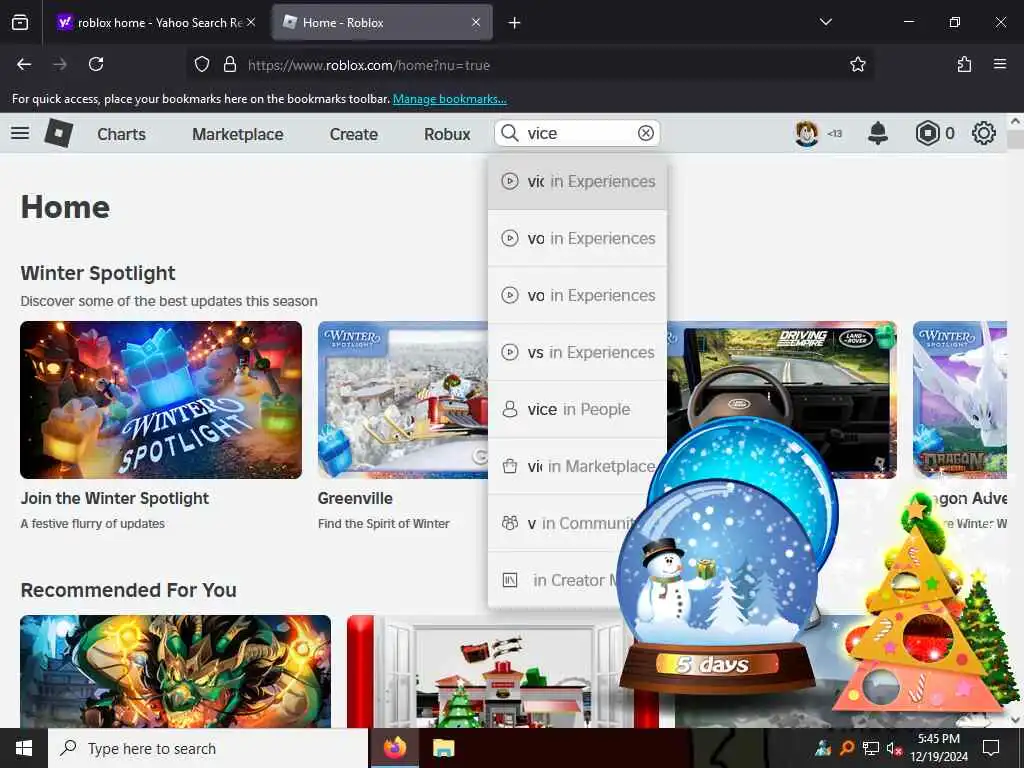The image size is (1024, 768).
Task: Switch to the roblox home Yahoo tab
Action: [156, 23]
